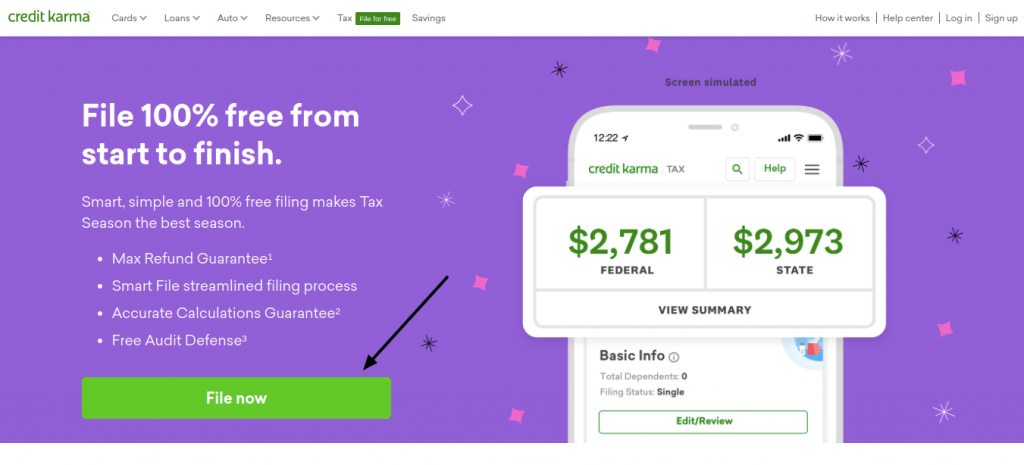The width and height of the screenshot is (1024, 465).
Task: Expand the Loans dropdown menu
Action: click(x=182, y=18)
